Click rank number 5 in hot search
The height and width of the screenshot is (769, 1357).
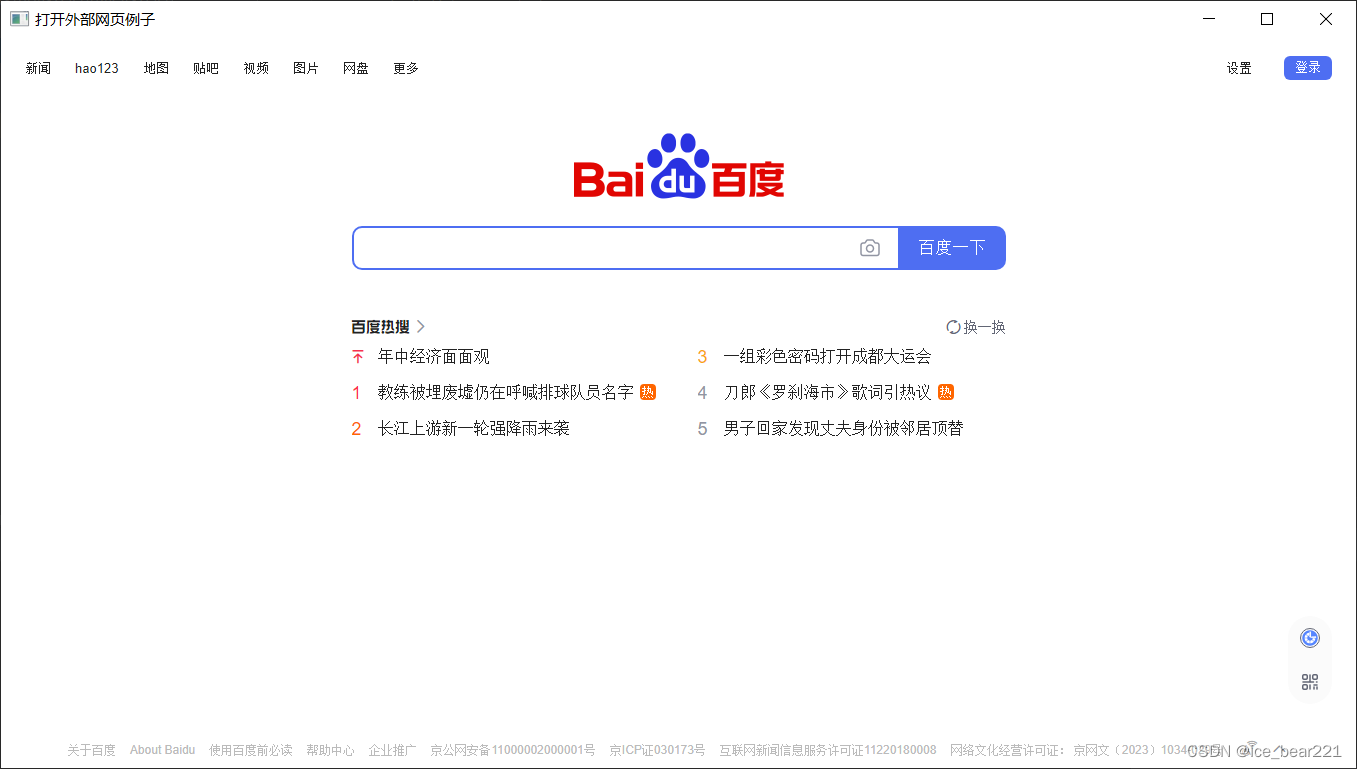tap(702, 429)
